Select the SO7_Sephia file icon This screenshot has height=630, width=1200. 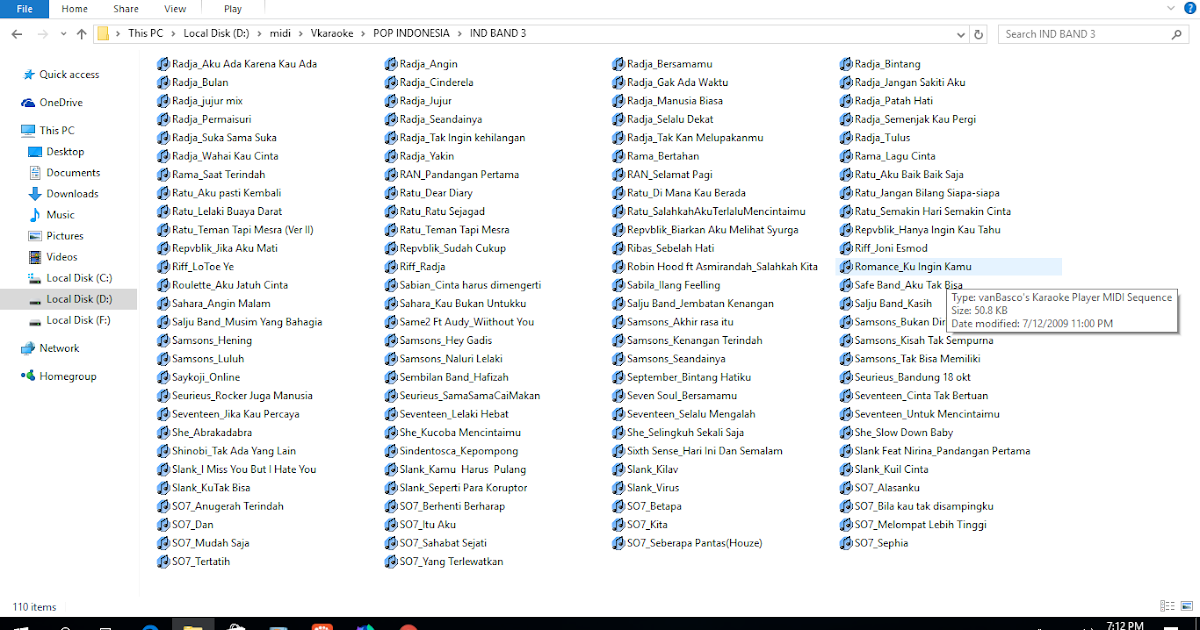coord(846,543)
